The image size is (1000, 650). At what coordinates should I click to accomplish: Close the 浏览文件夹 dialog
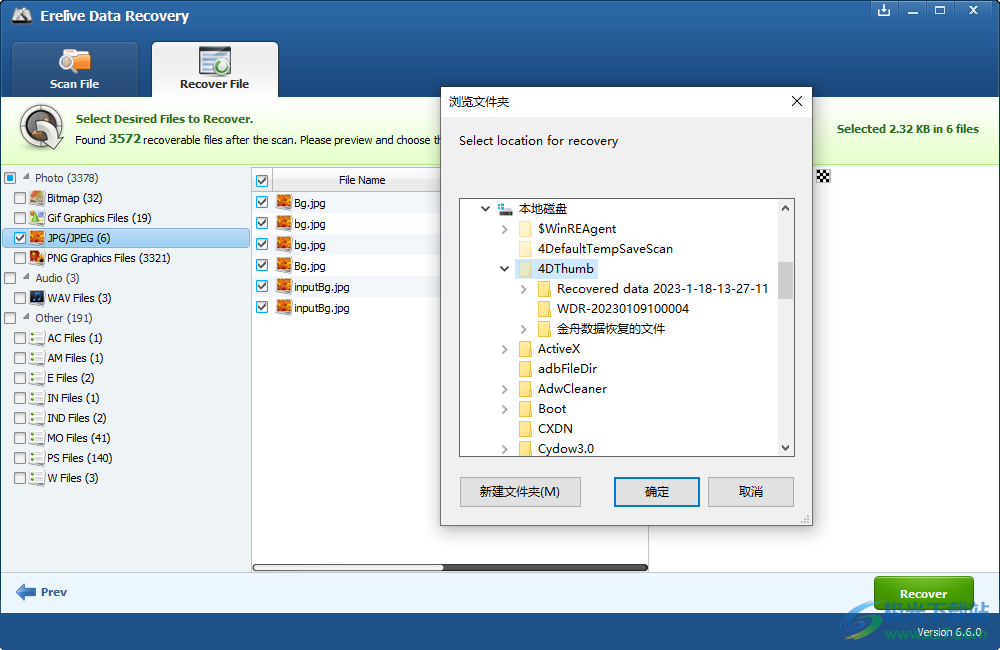coord(797,101)
